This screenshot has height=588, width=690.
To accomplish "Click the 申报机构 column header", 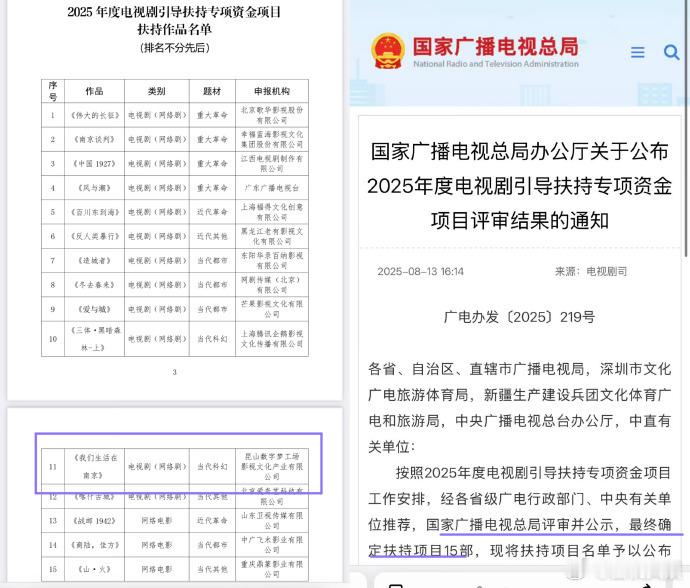I will pos(272,91).
